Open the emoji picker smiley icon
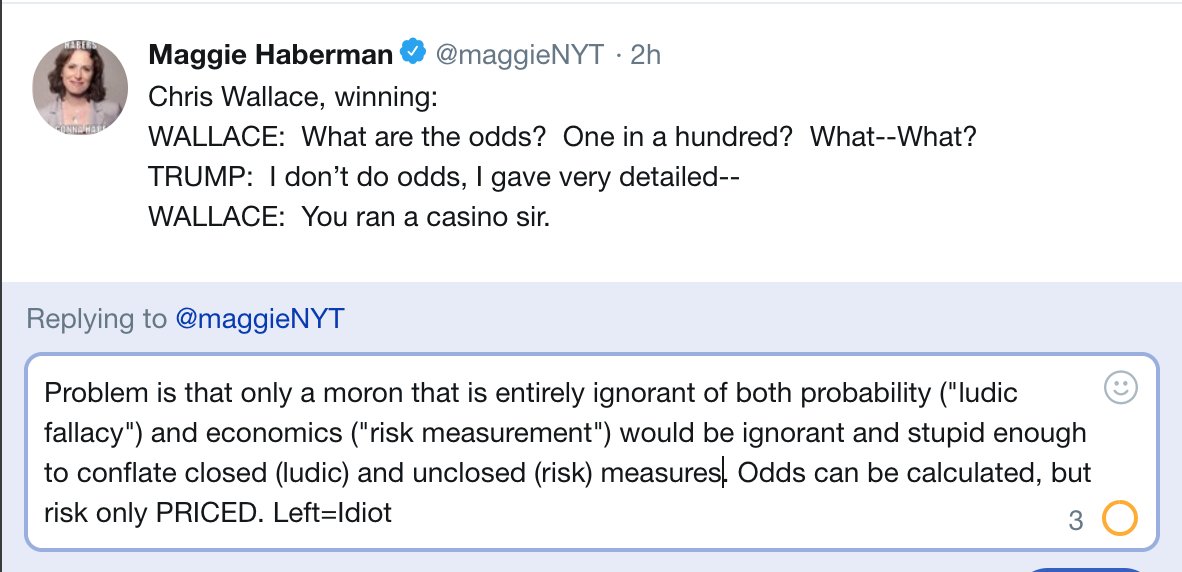Screen dimensions: 1182x572 [x=1120, y=389]
